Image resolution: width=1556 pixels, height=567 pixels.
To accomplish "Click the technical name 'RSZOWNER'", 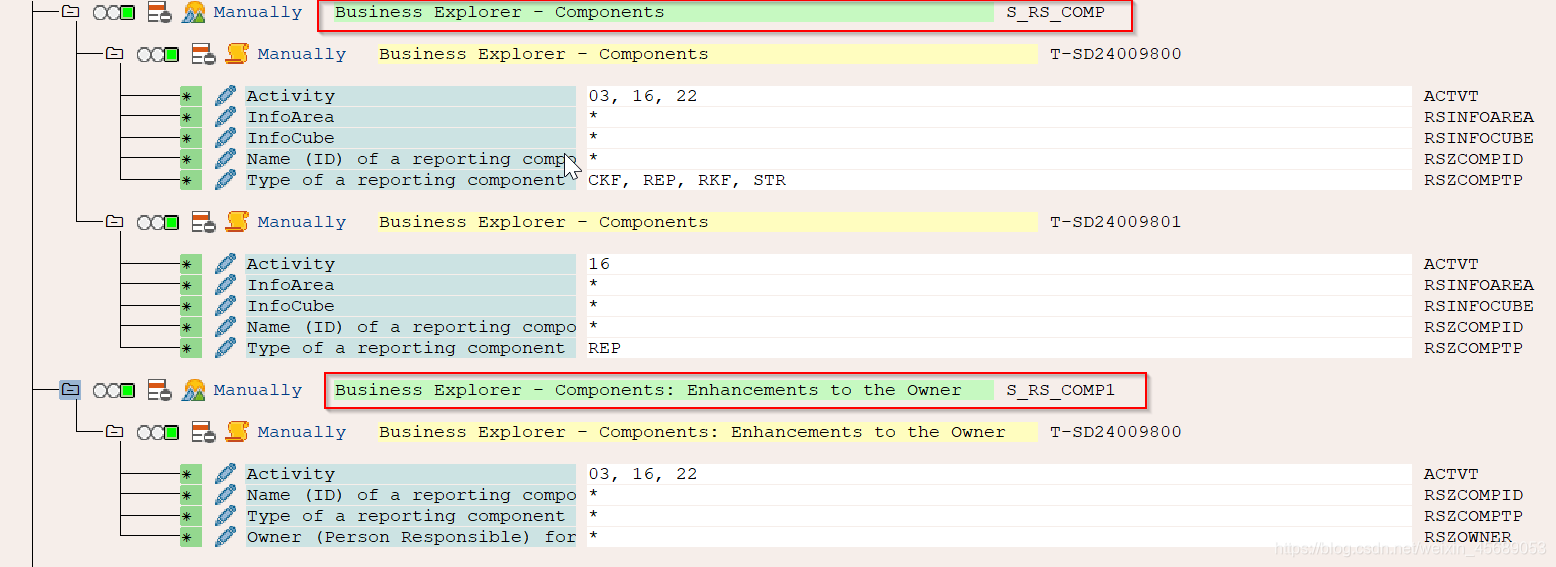I will click(x=1468, y=537).
